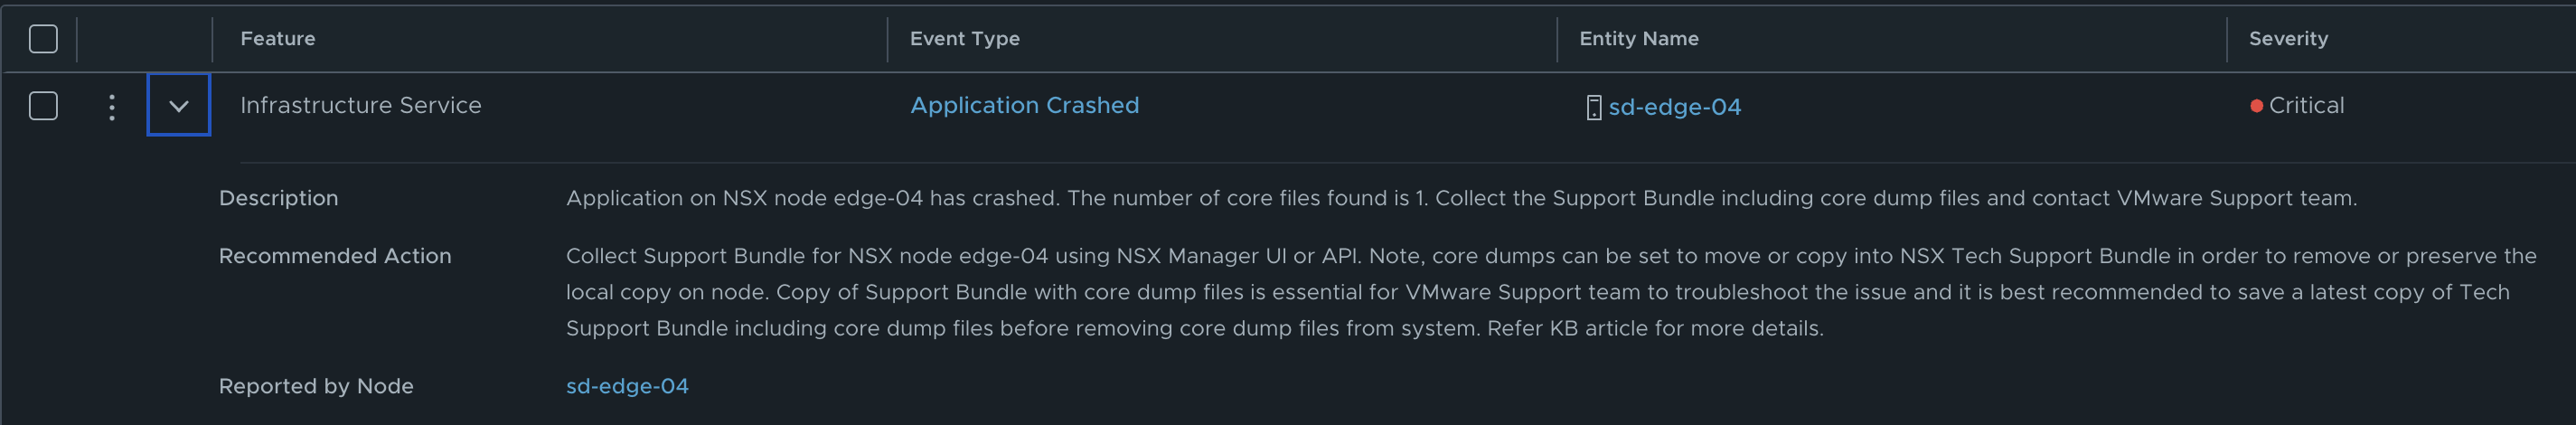
Task: Click the red Critical severity dot
Action: pyautogui.click(x=2256, y=106)
